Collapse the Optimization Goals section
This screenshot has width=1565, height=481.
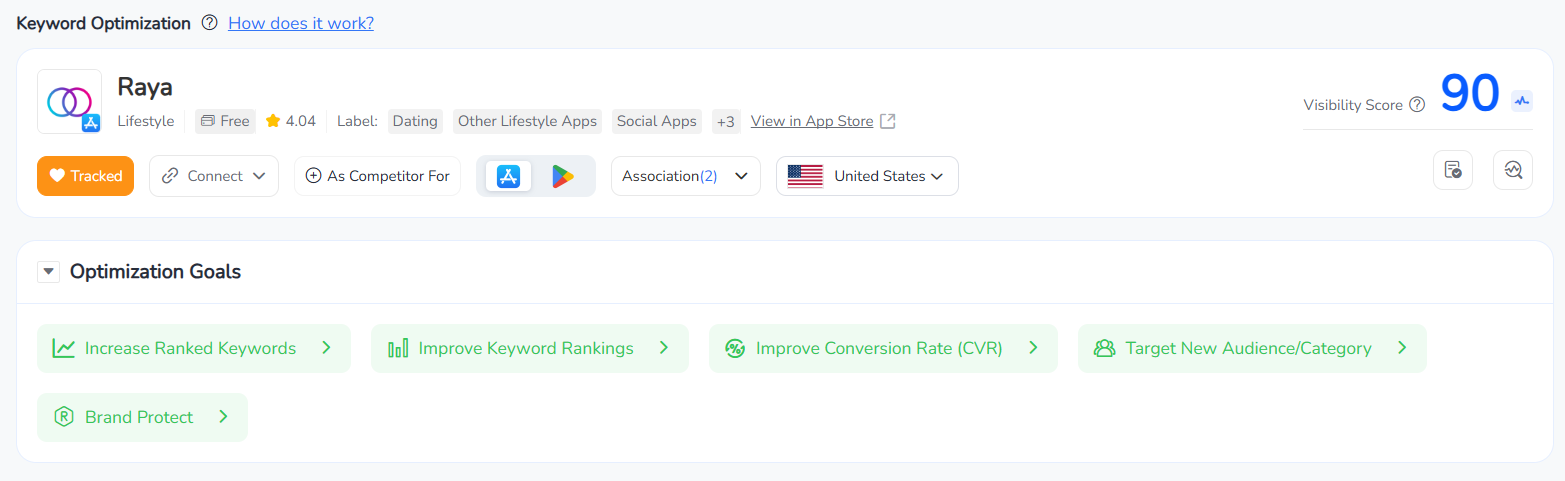tap(48, 272)
